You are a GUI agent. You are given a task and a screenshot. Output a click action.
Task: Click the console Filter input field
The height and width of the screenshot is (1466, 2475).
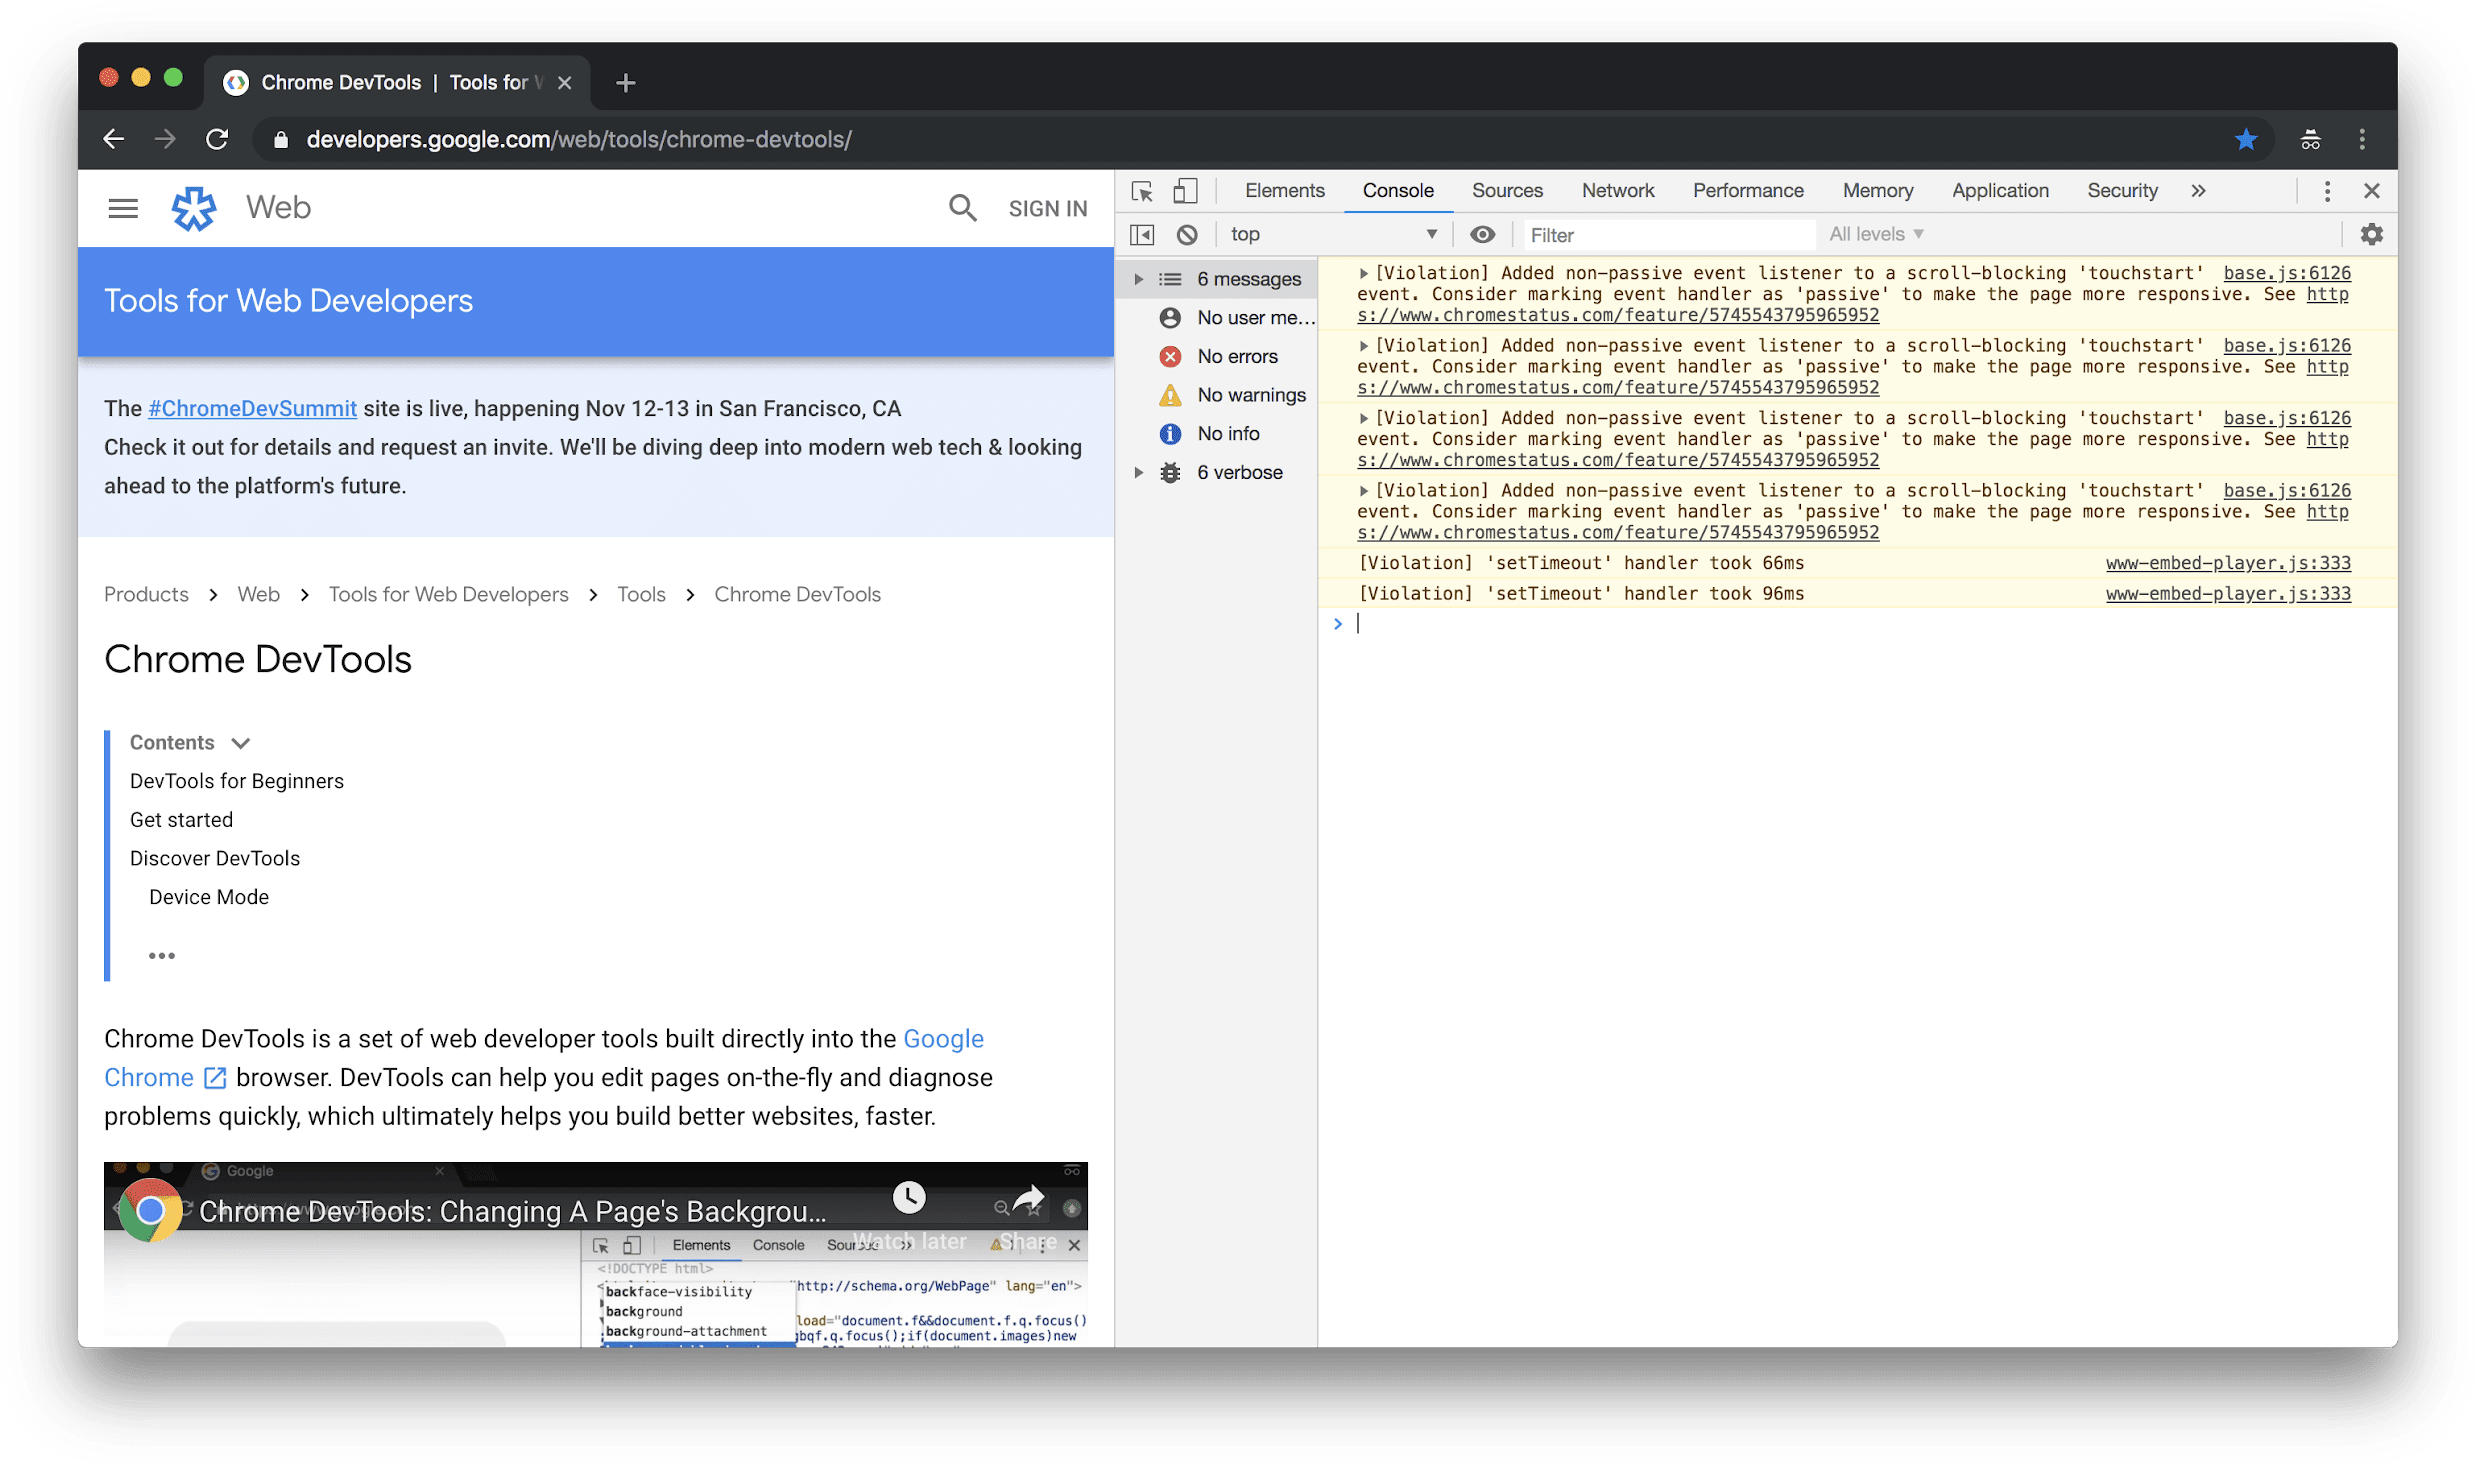1668,235
